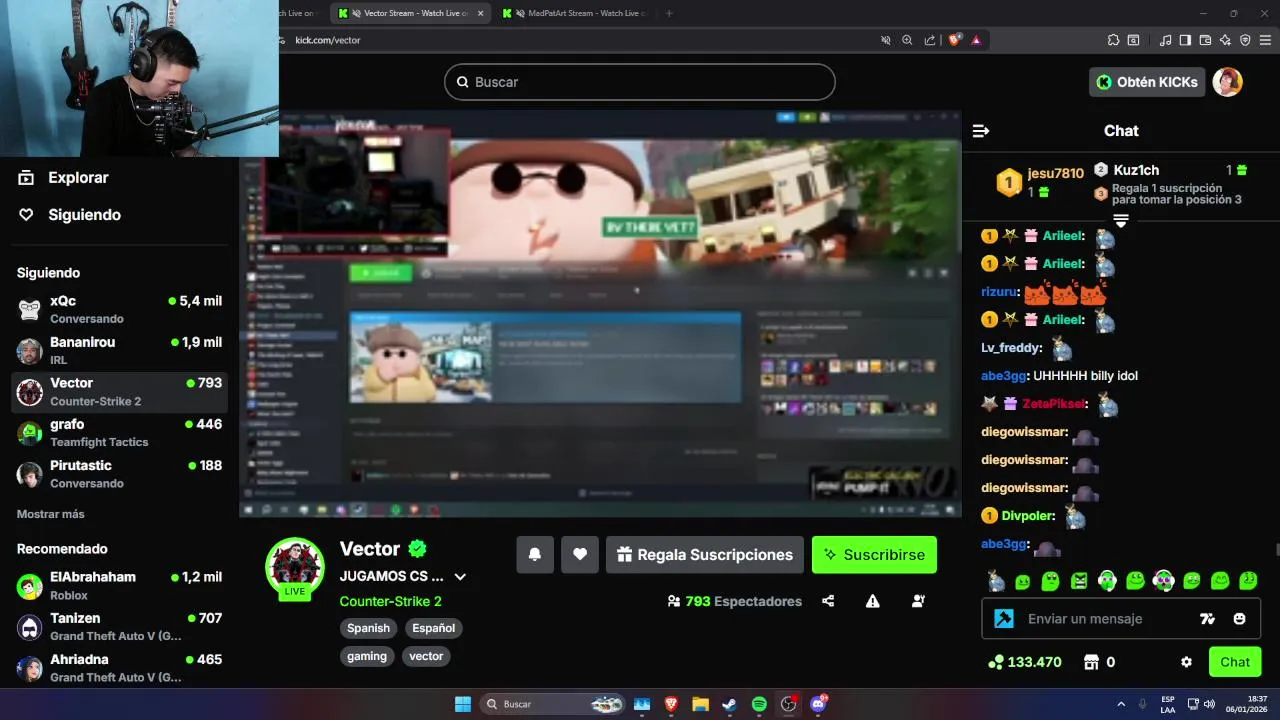The image size is (1280, 720).
Task: Show hidden system tray icons chevron
Action: [x=1121, y=704]
